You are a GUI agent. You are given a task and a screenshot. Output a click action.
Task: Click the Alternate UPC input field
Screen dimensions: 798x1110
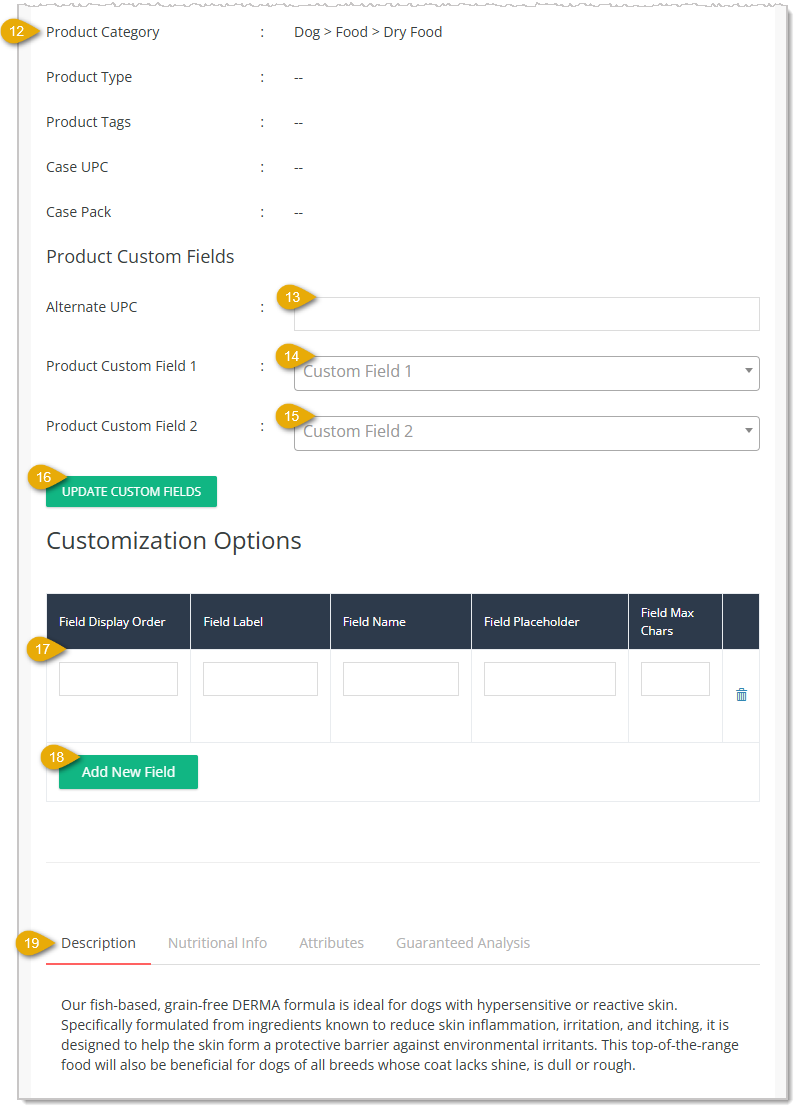pos(526,314)
